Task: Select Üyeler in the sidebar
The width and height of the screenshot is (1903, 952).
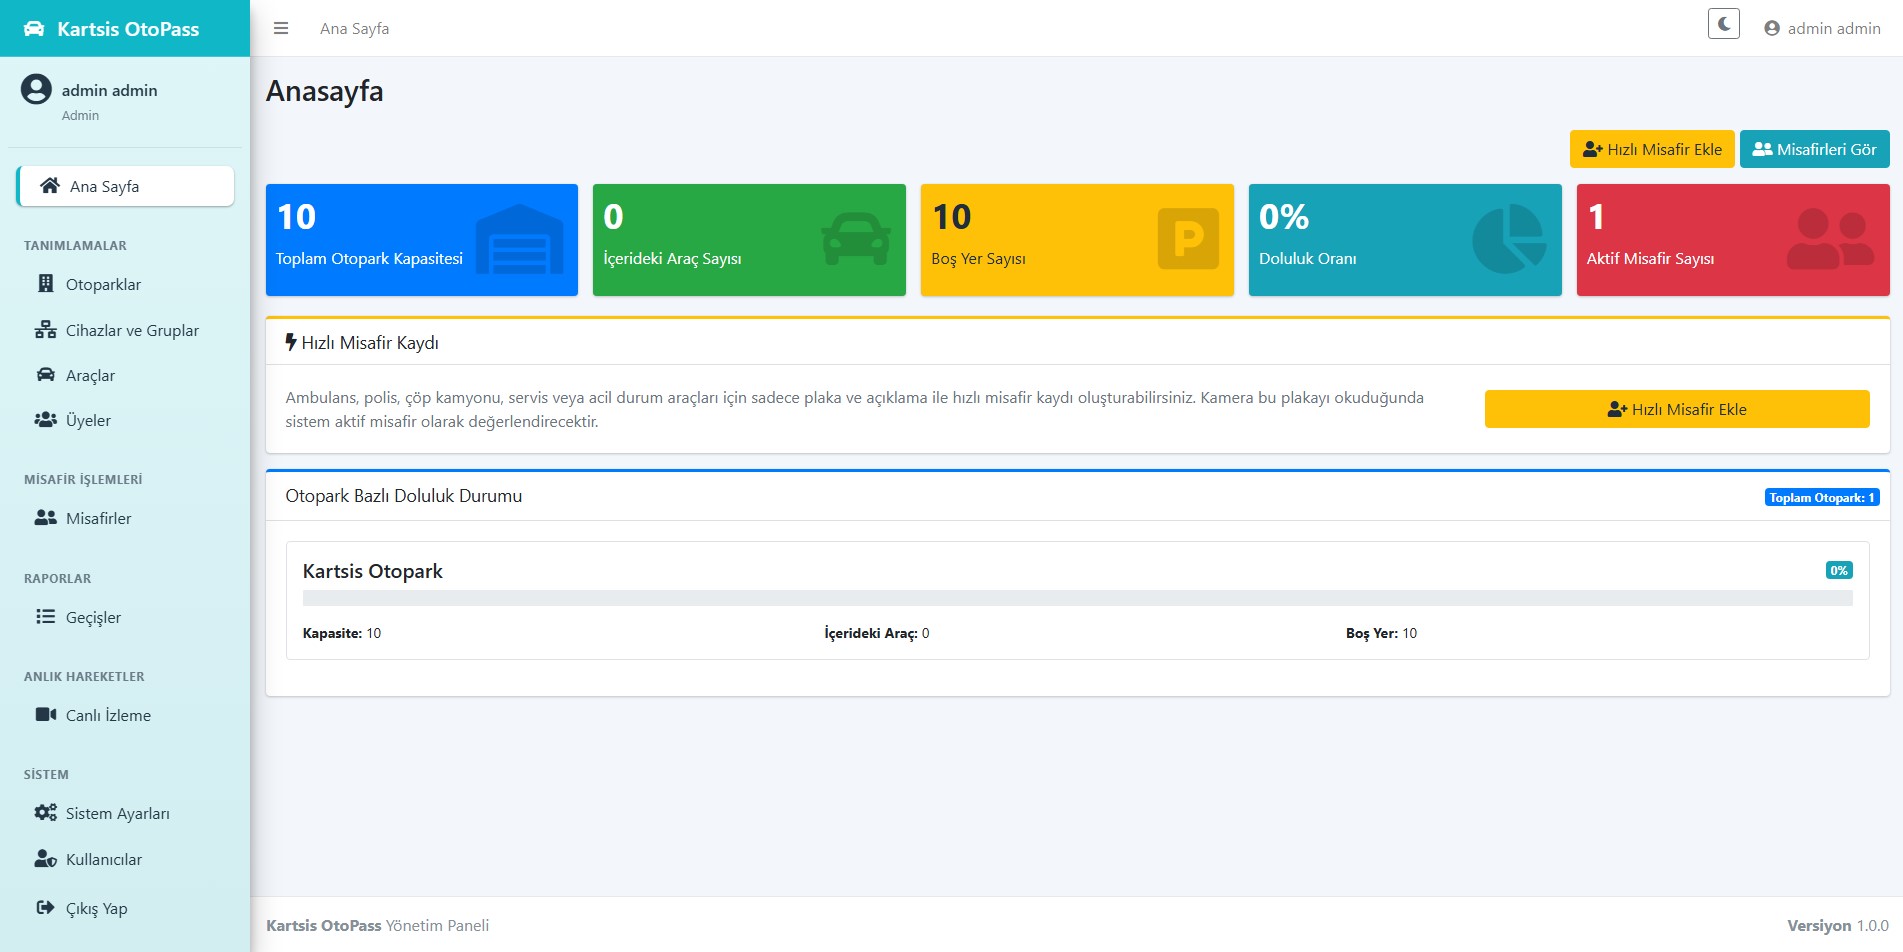Action: 126,420
